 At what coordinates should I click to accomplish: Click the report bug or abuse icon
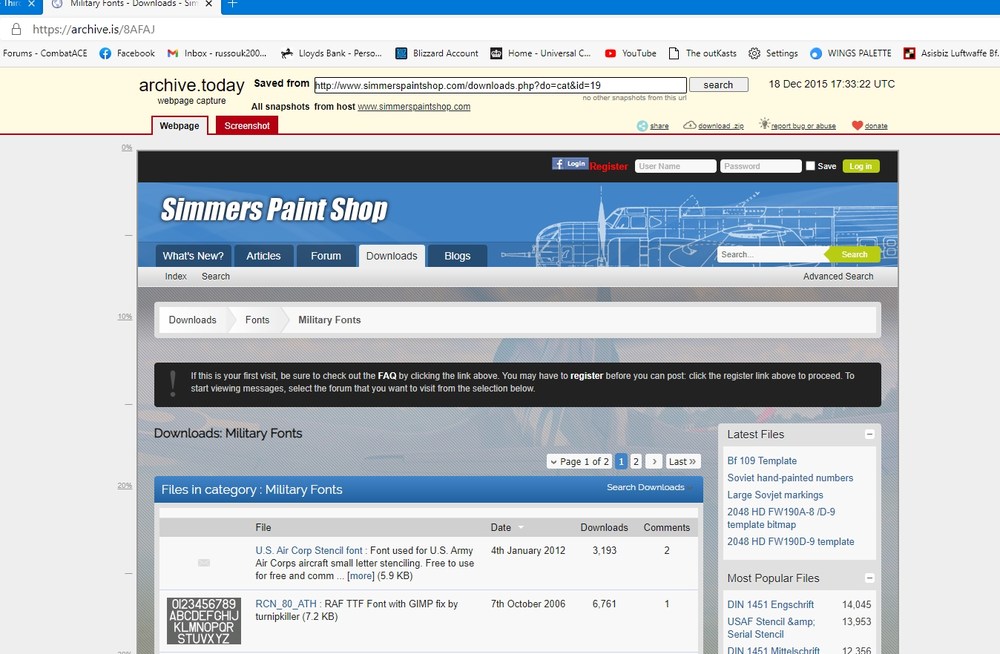point(764,124)
